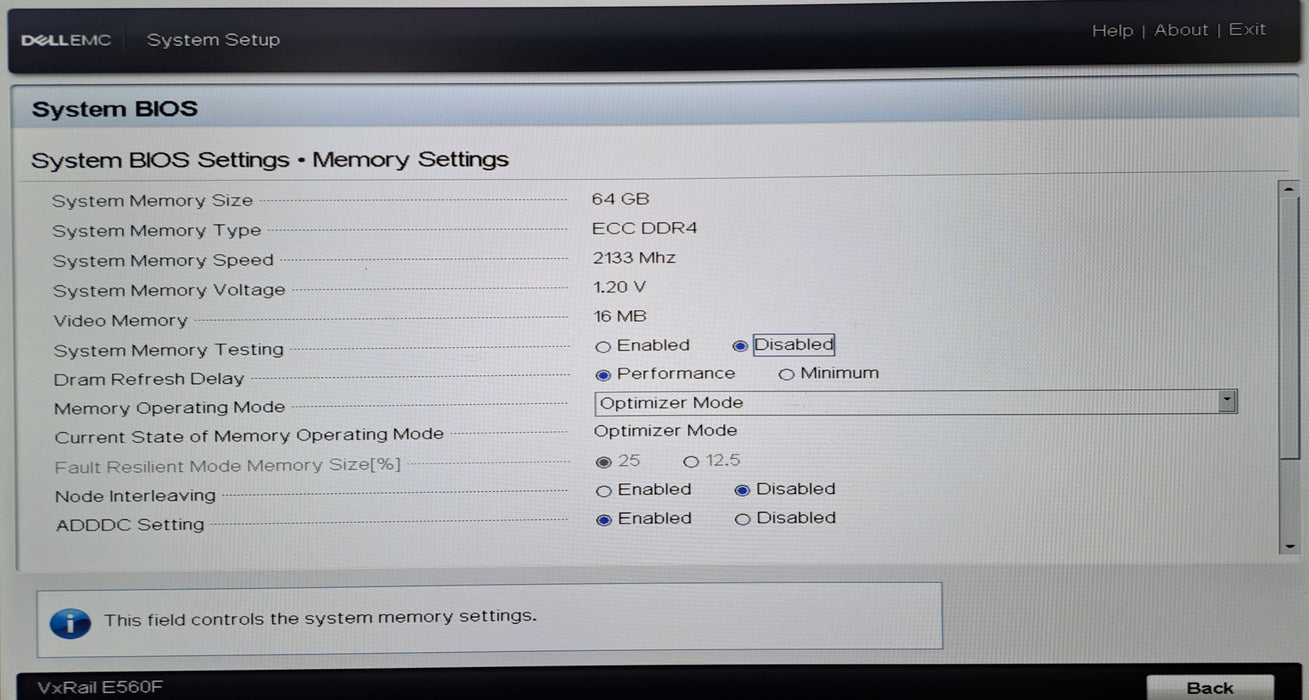This screenshot has width=1309, height=700.
Task: Click the System Memory Voltage label
Action: pos(169,291)
